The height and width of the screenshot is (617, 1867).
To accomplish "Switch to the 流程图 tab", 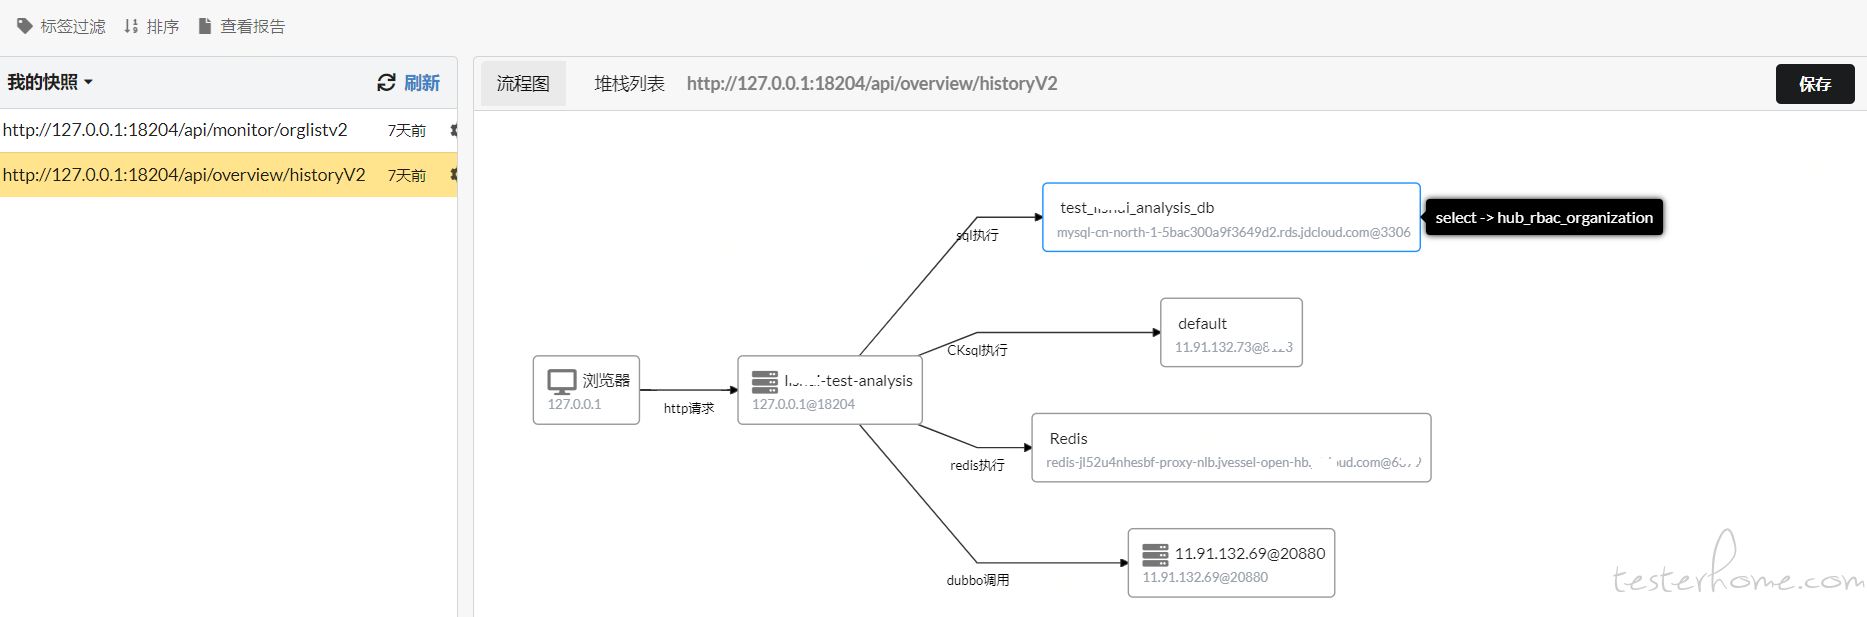I will tap(523, 83).
